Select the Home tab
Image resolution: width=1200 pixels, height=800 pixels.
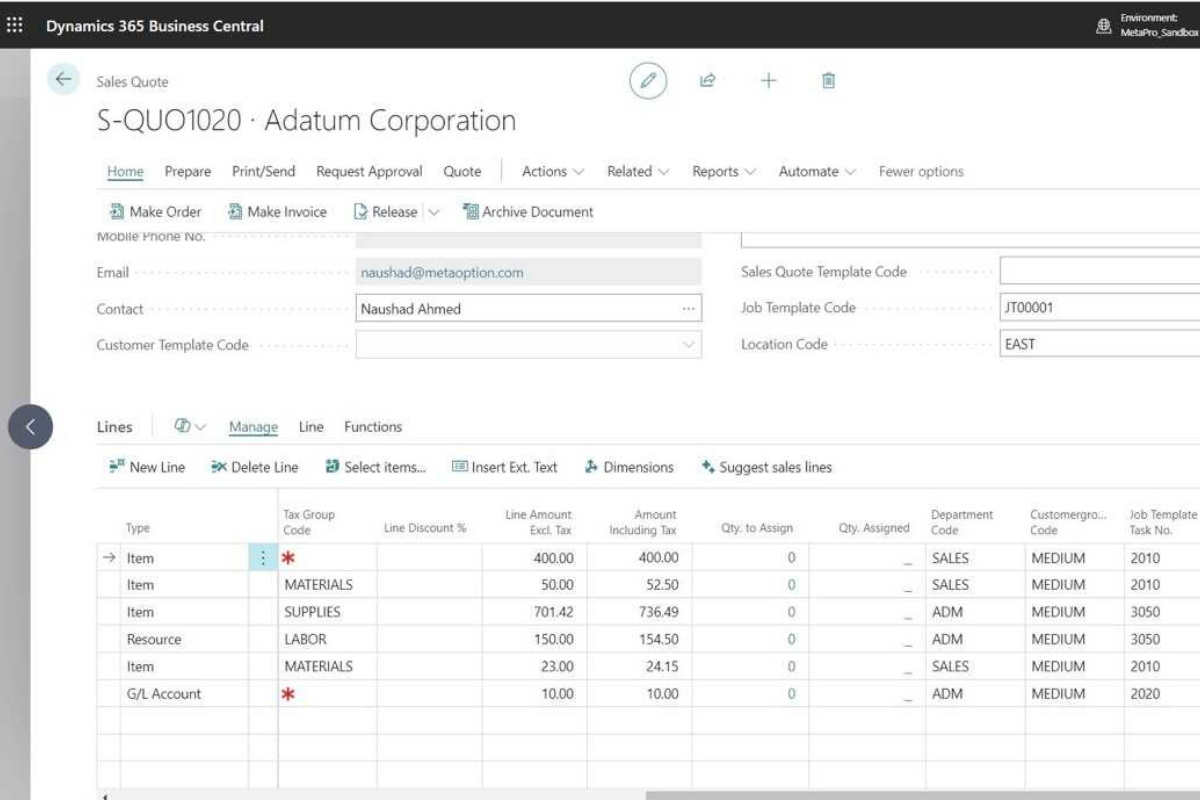tap(125, 172)
